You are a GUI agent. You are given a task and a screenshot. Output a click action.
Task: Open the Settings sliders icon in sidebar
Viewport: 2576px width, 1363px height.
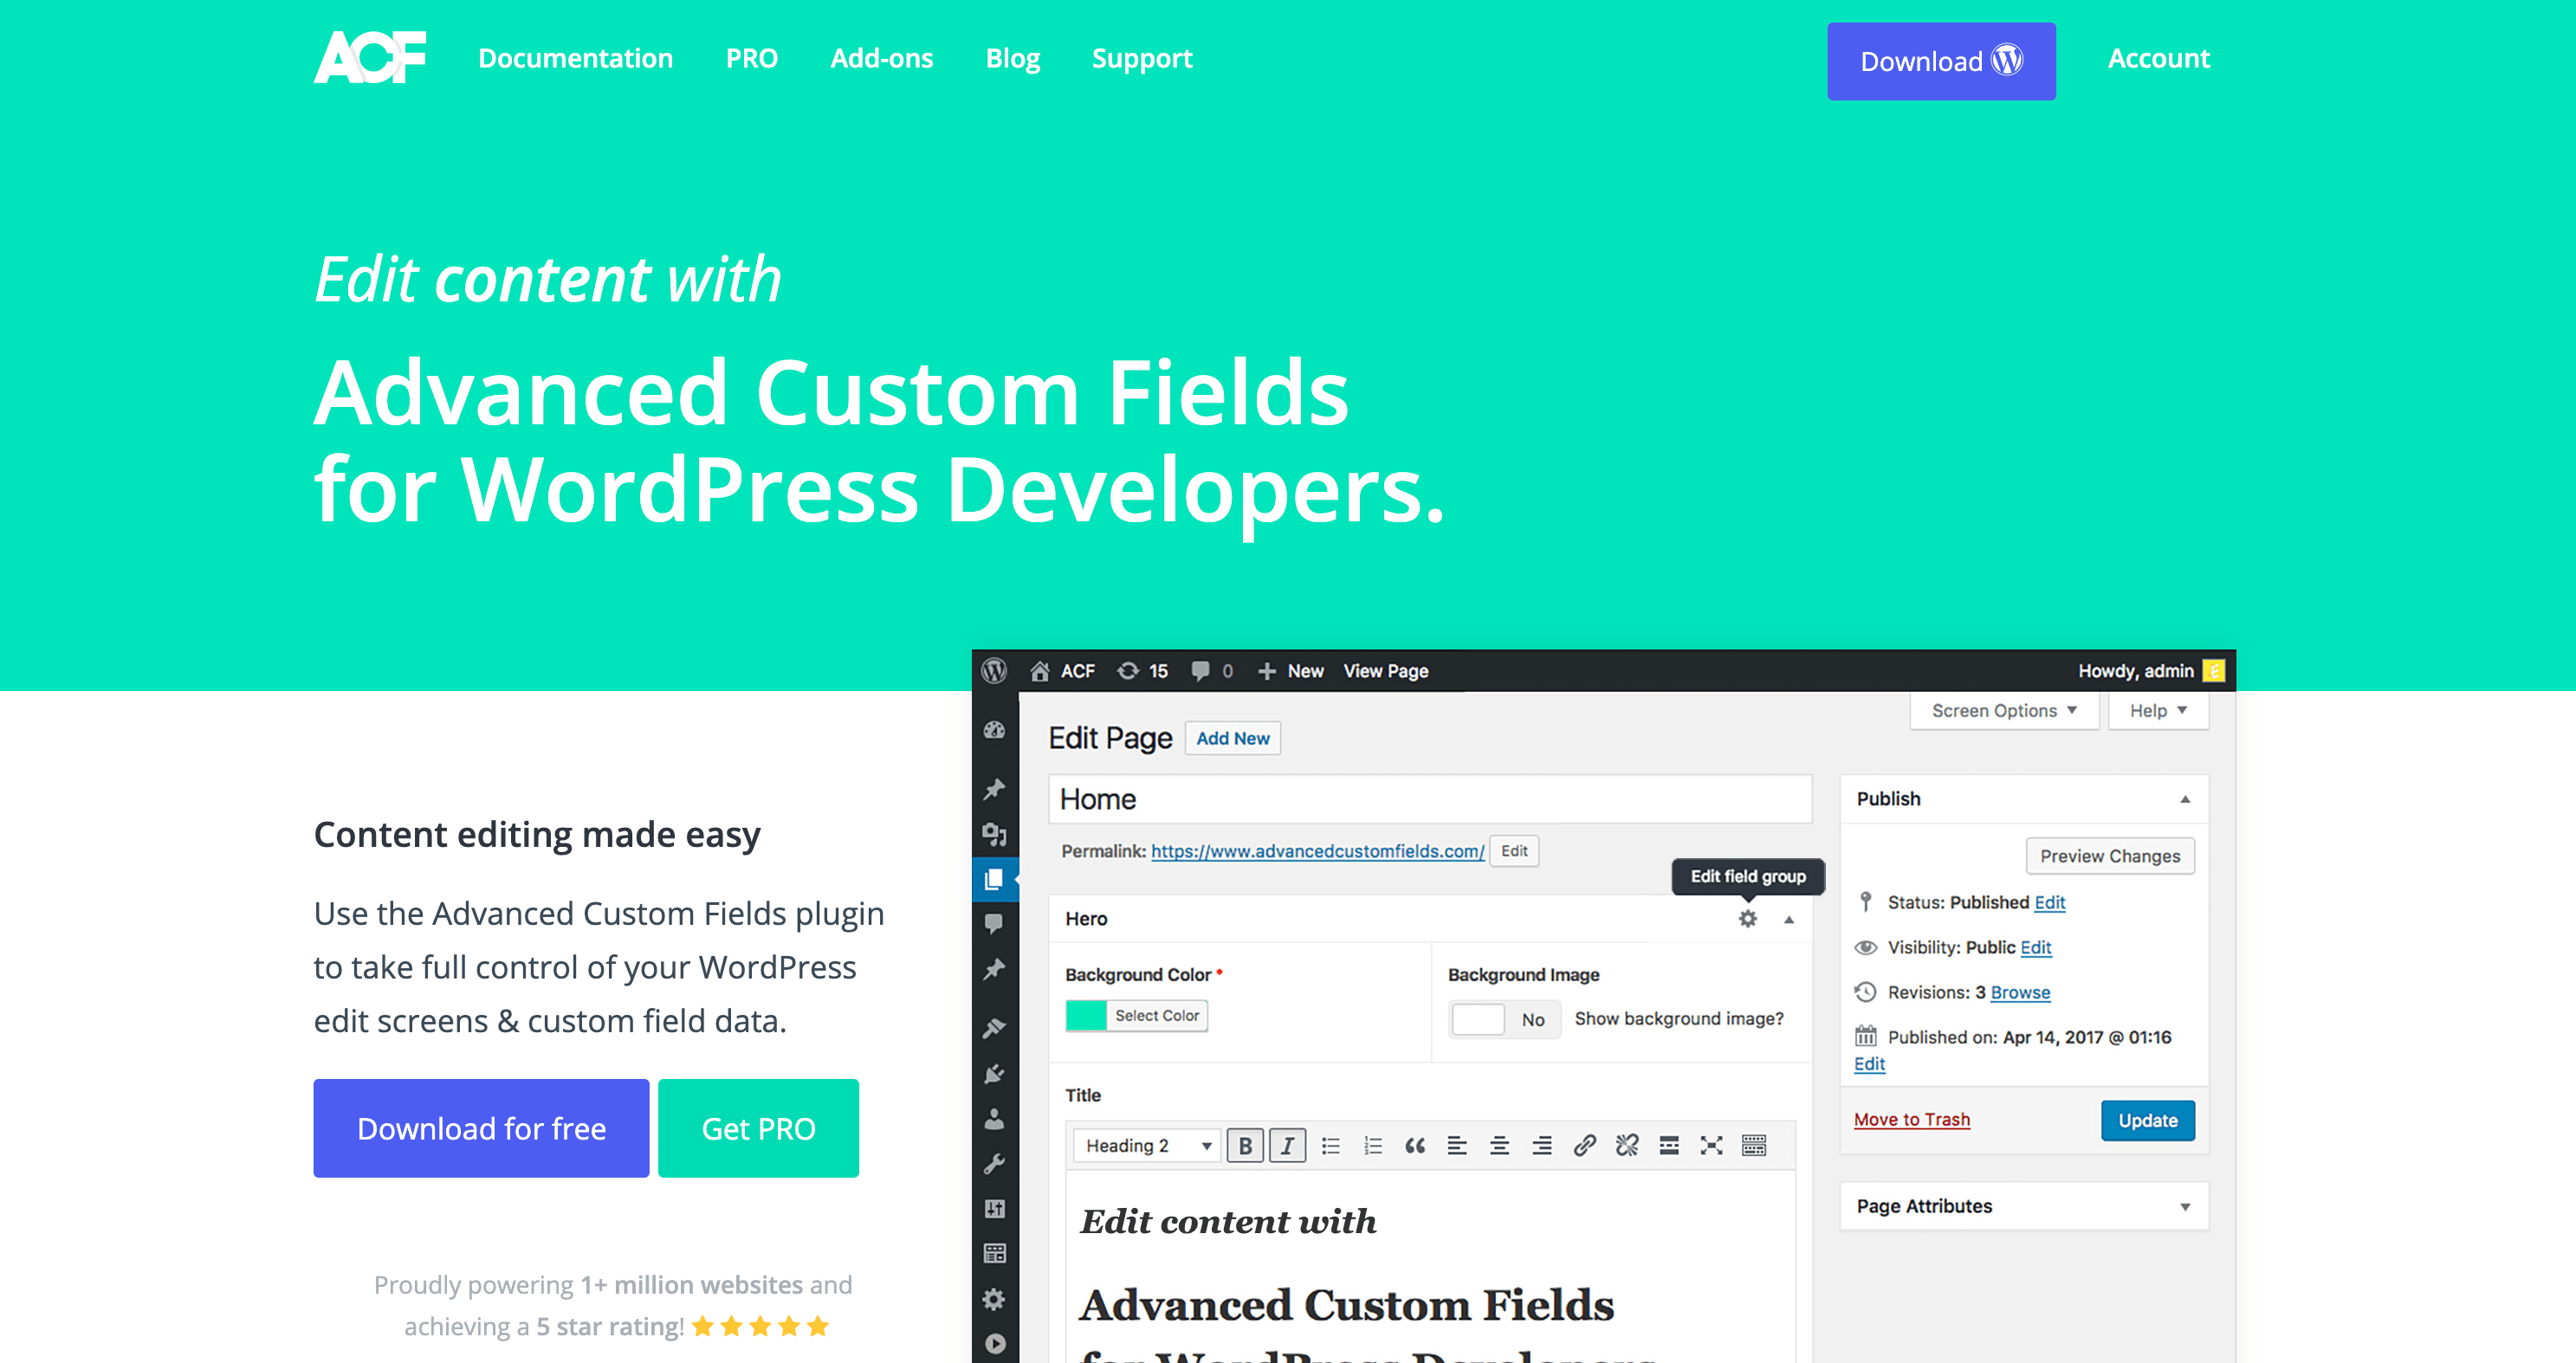tap(994, 1208)
